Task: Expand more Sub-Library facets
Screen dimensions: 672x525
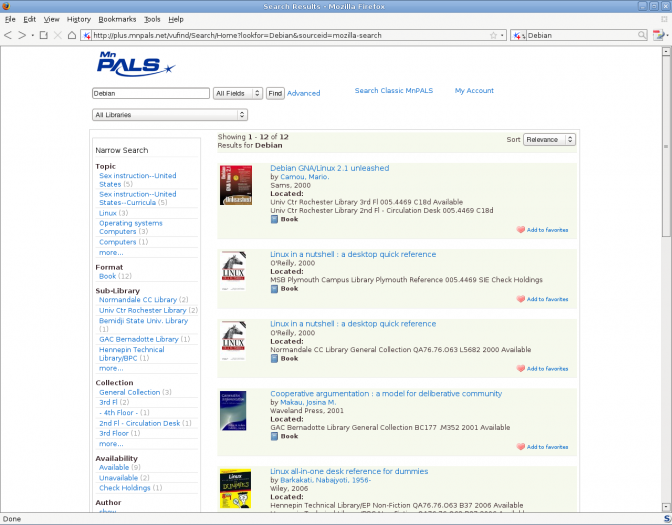Action: click(x=111, y=368)
